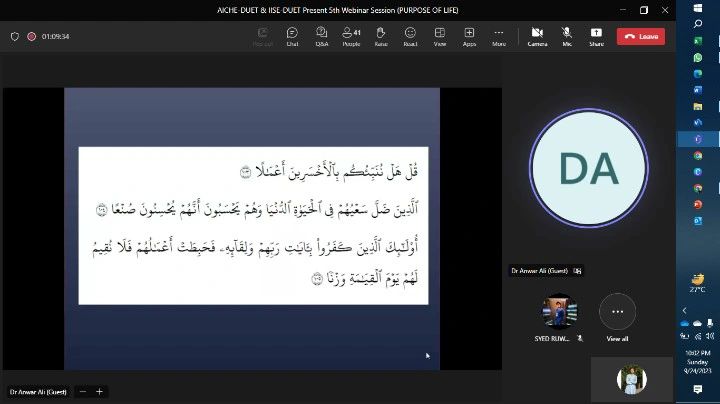The height and width of the screenshot is (404, 720).
Task: Zoom in shared content with plus button
Action: click(99, 392)
